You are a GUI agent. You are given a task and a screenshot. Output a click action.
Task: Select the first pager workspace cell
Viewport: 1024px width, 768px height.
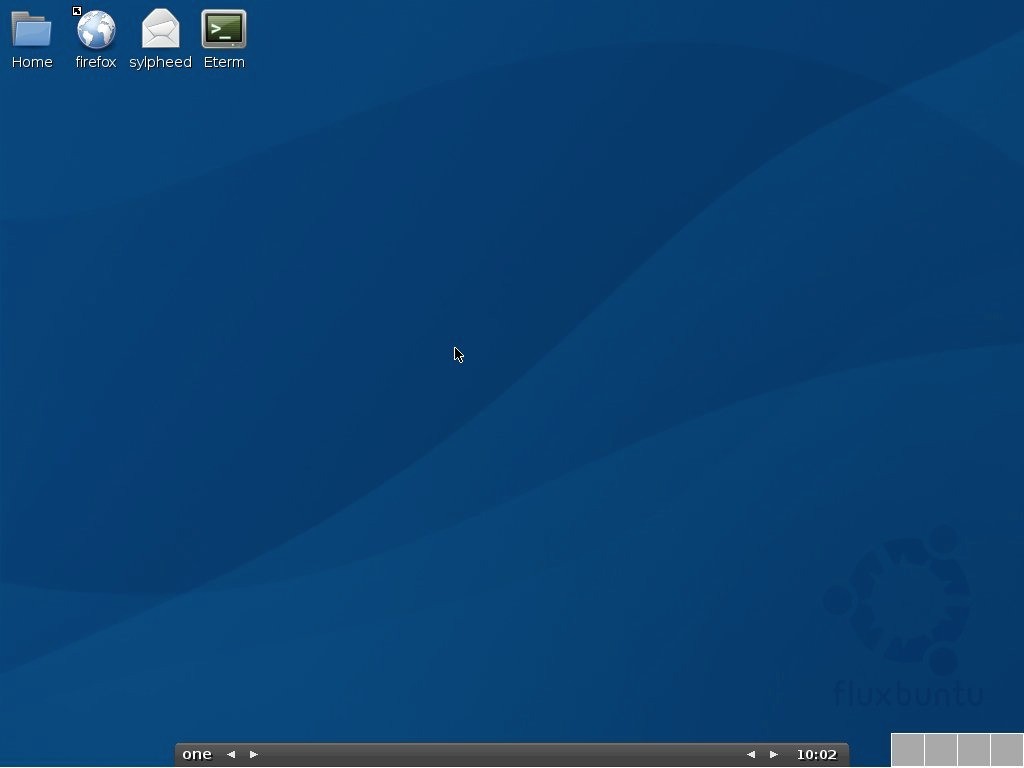(x=908, y=750)
